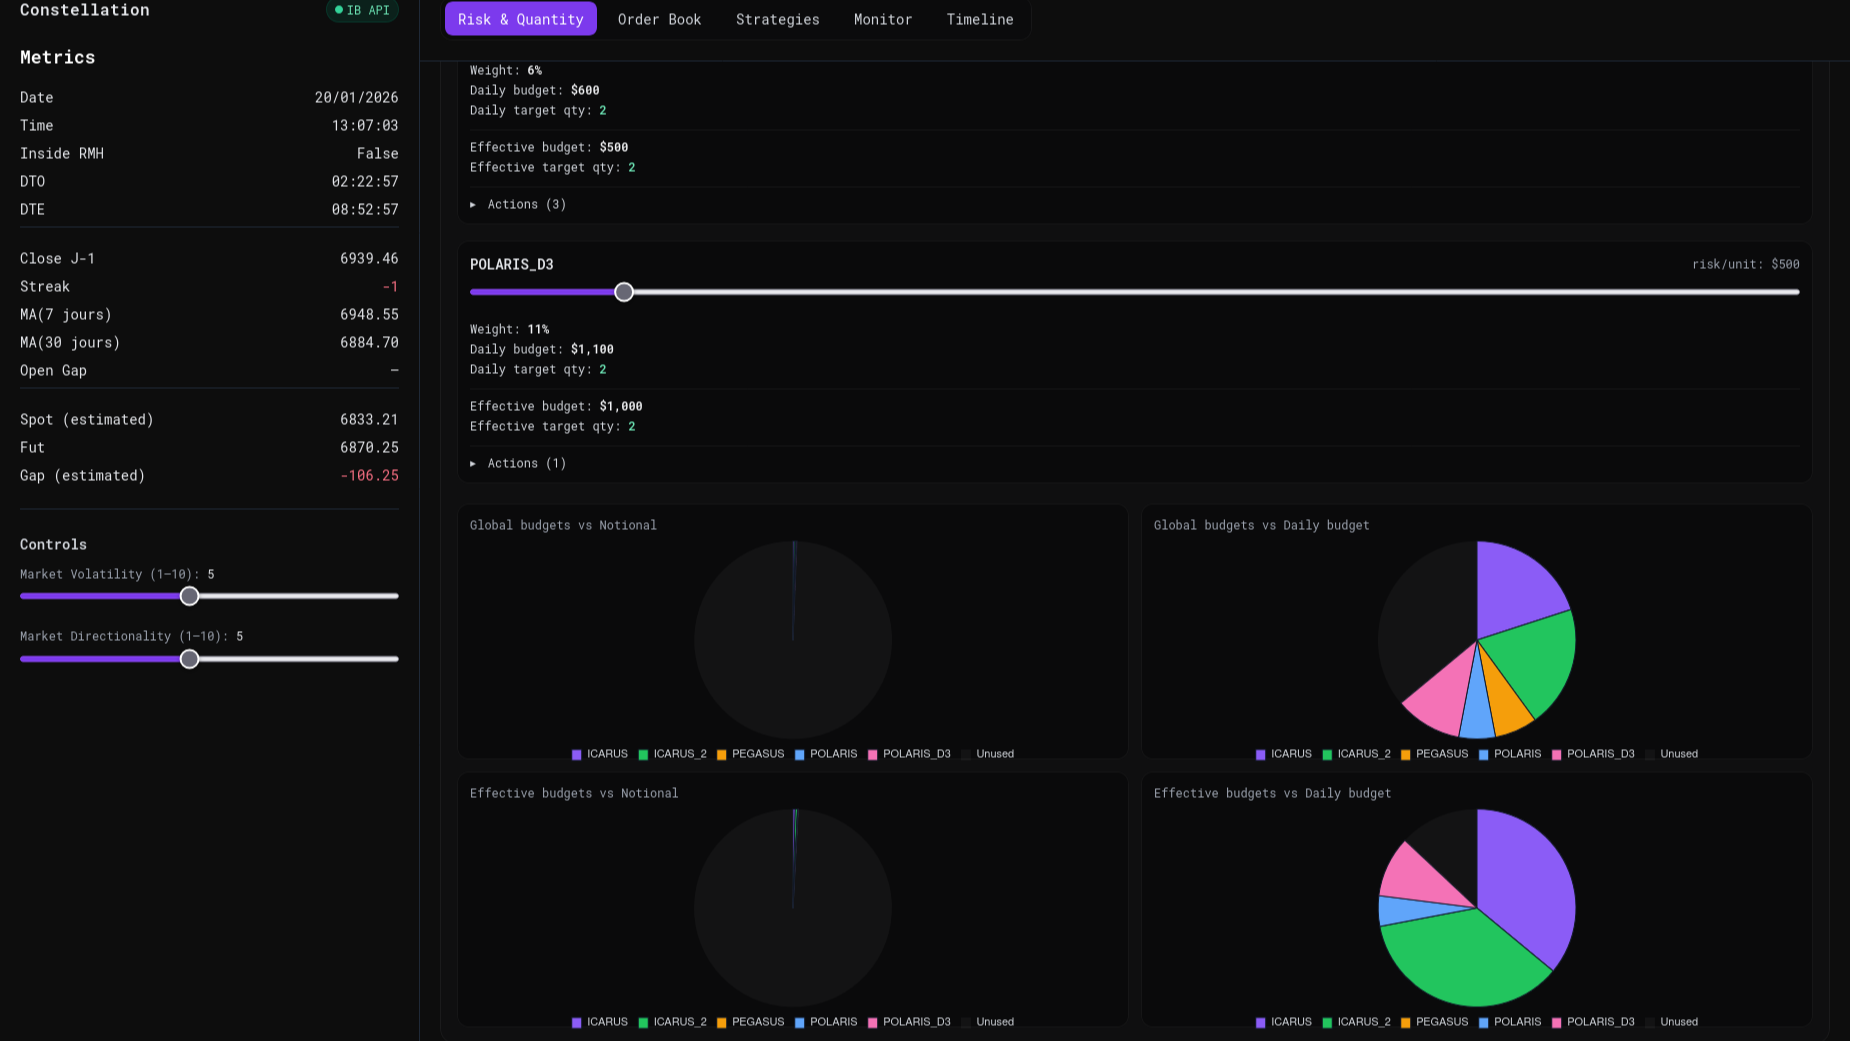The image size is (1850, 1041).
Task: Click the IB API connection status badge
Action: coord(362,10)
